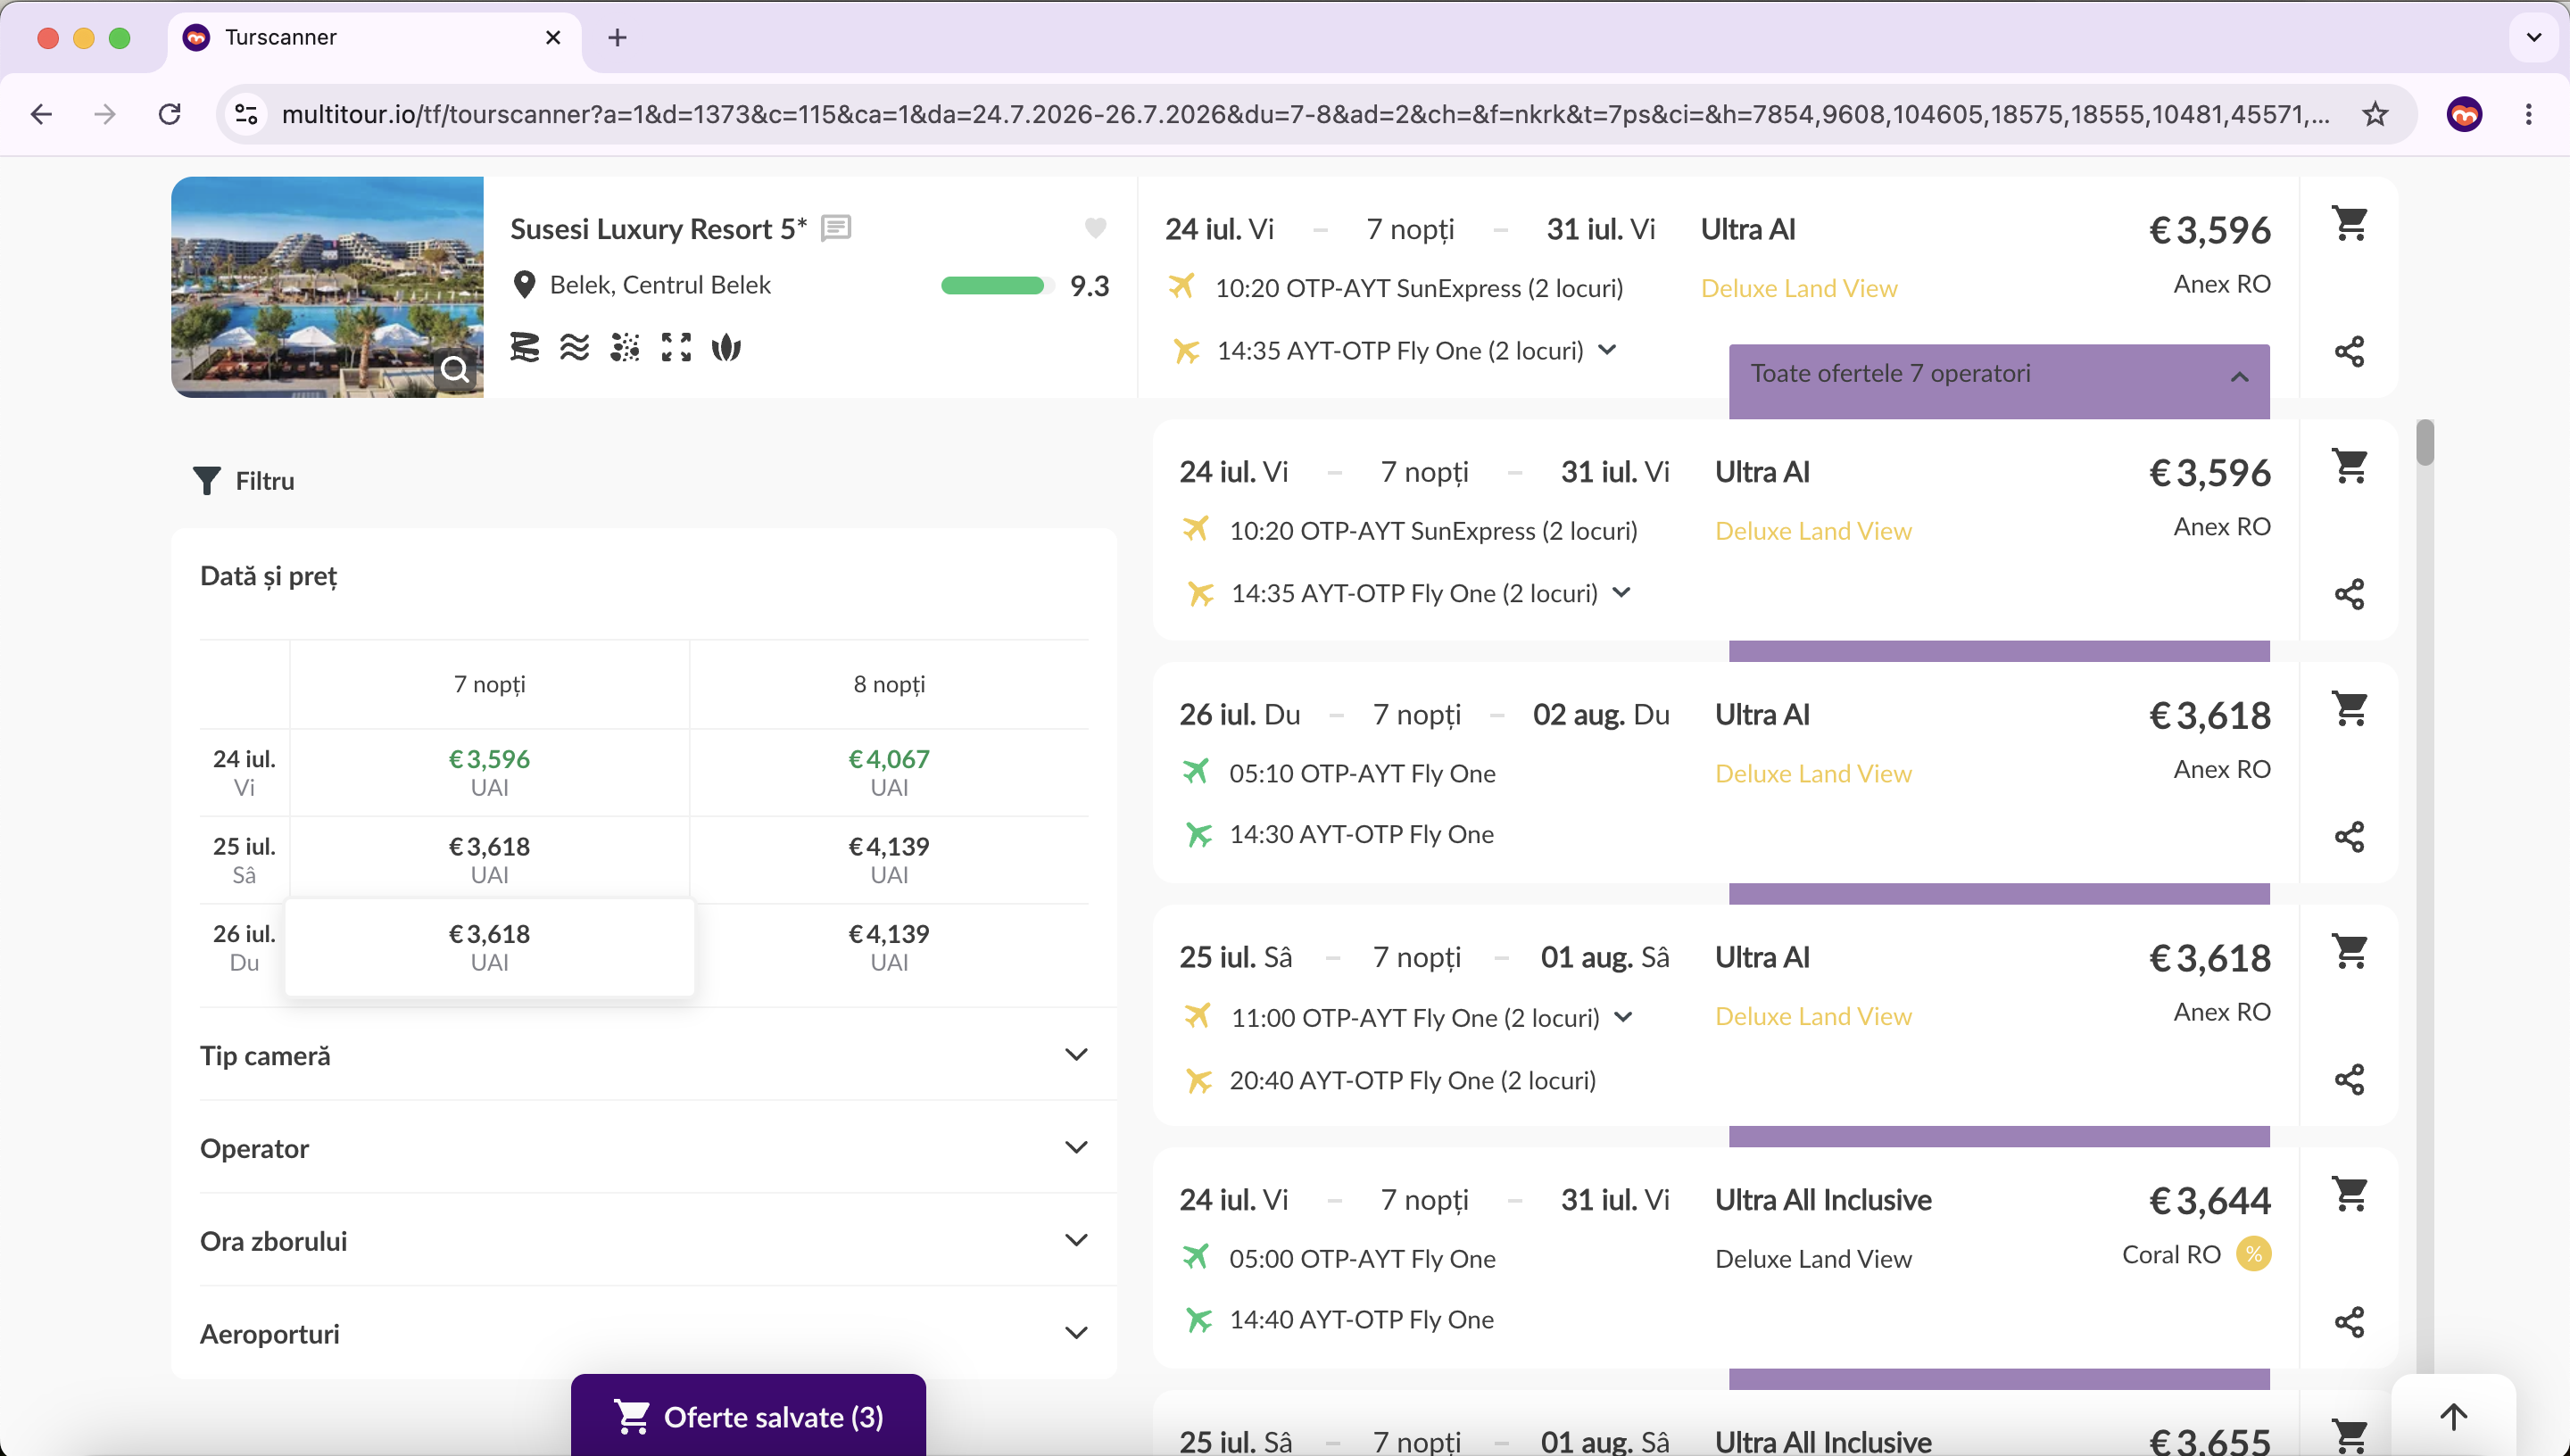Image resolution: width=2570 pixels, height=1456 pixels.
Task: Share the top Susesi Luxury Resort offer
Action: click(x=2349, y=351)
